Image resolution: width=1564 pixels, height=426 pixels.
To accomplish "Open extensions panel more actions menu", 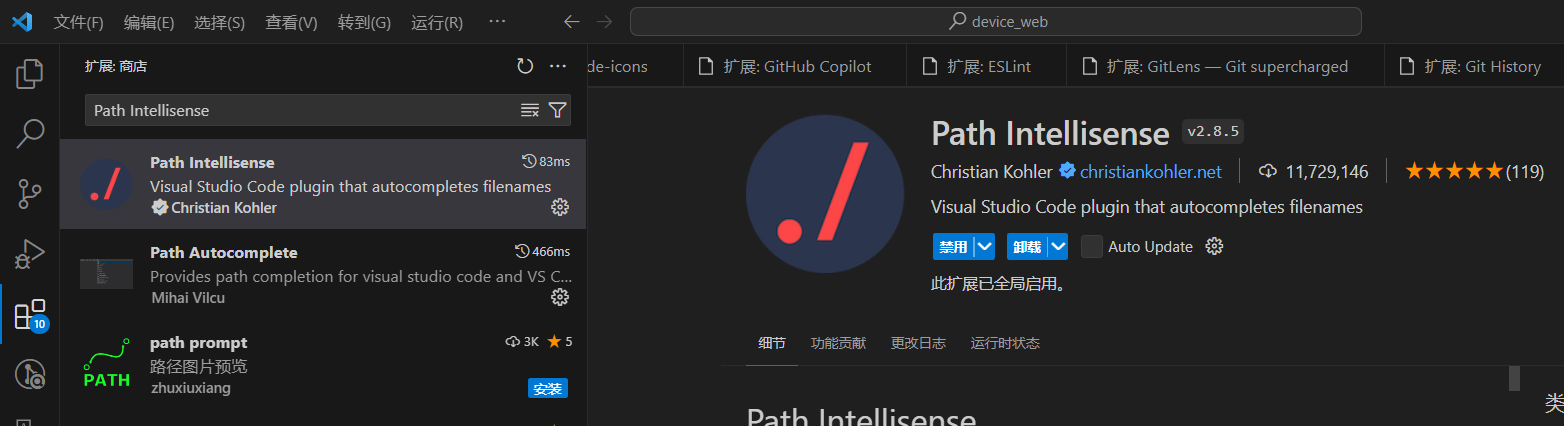I will click(x=558, y=66).
